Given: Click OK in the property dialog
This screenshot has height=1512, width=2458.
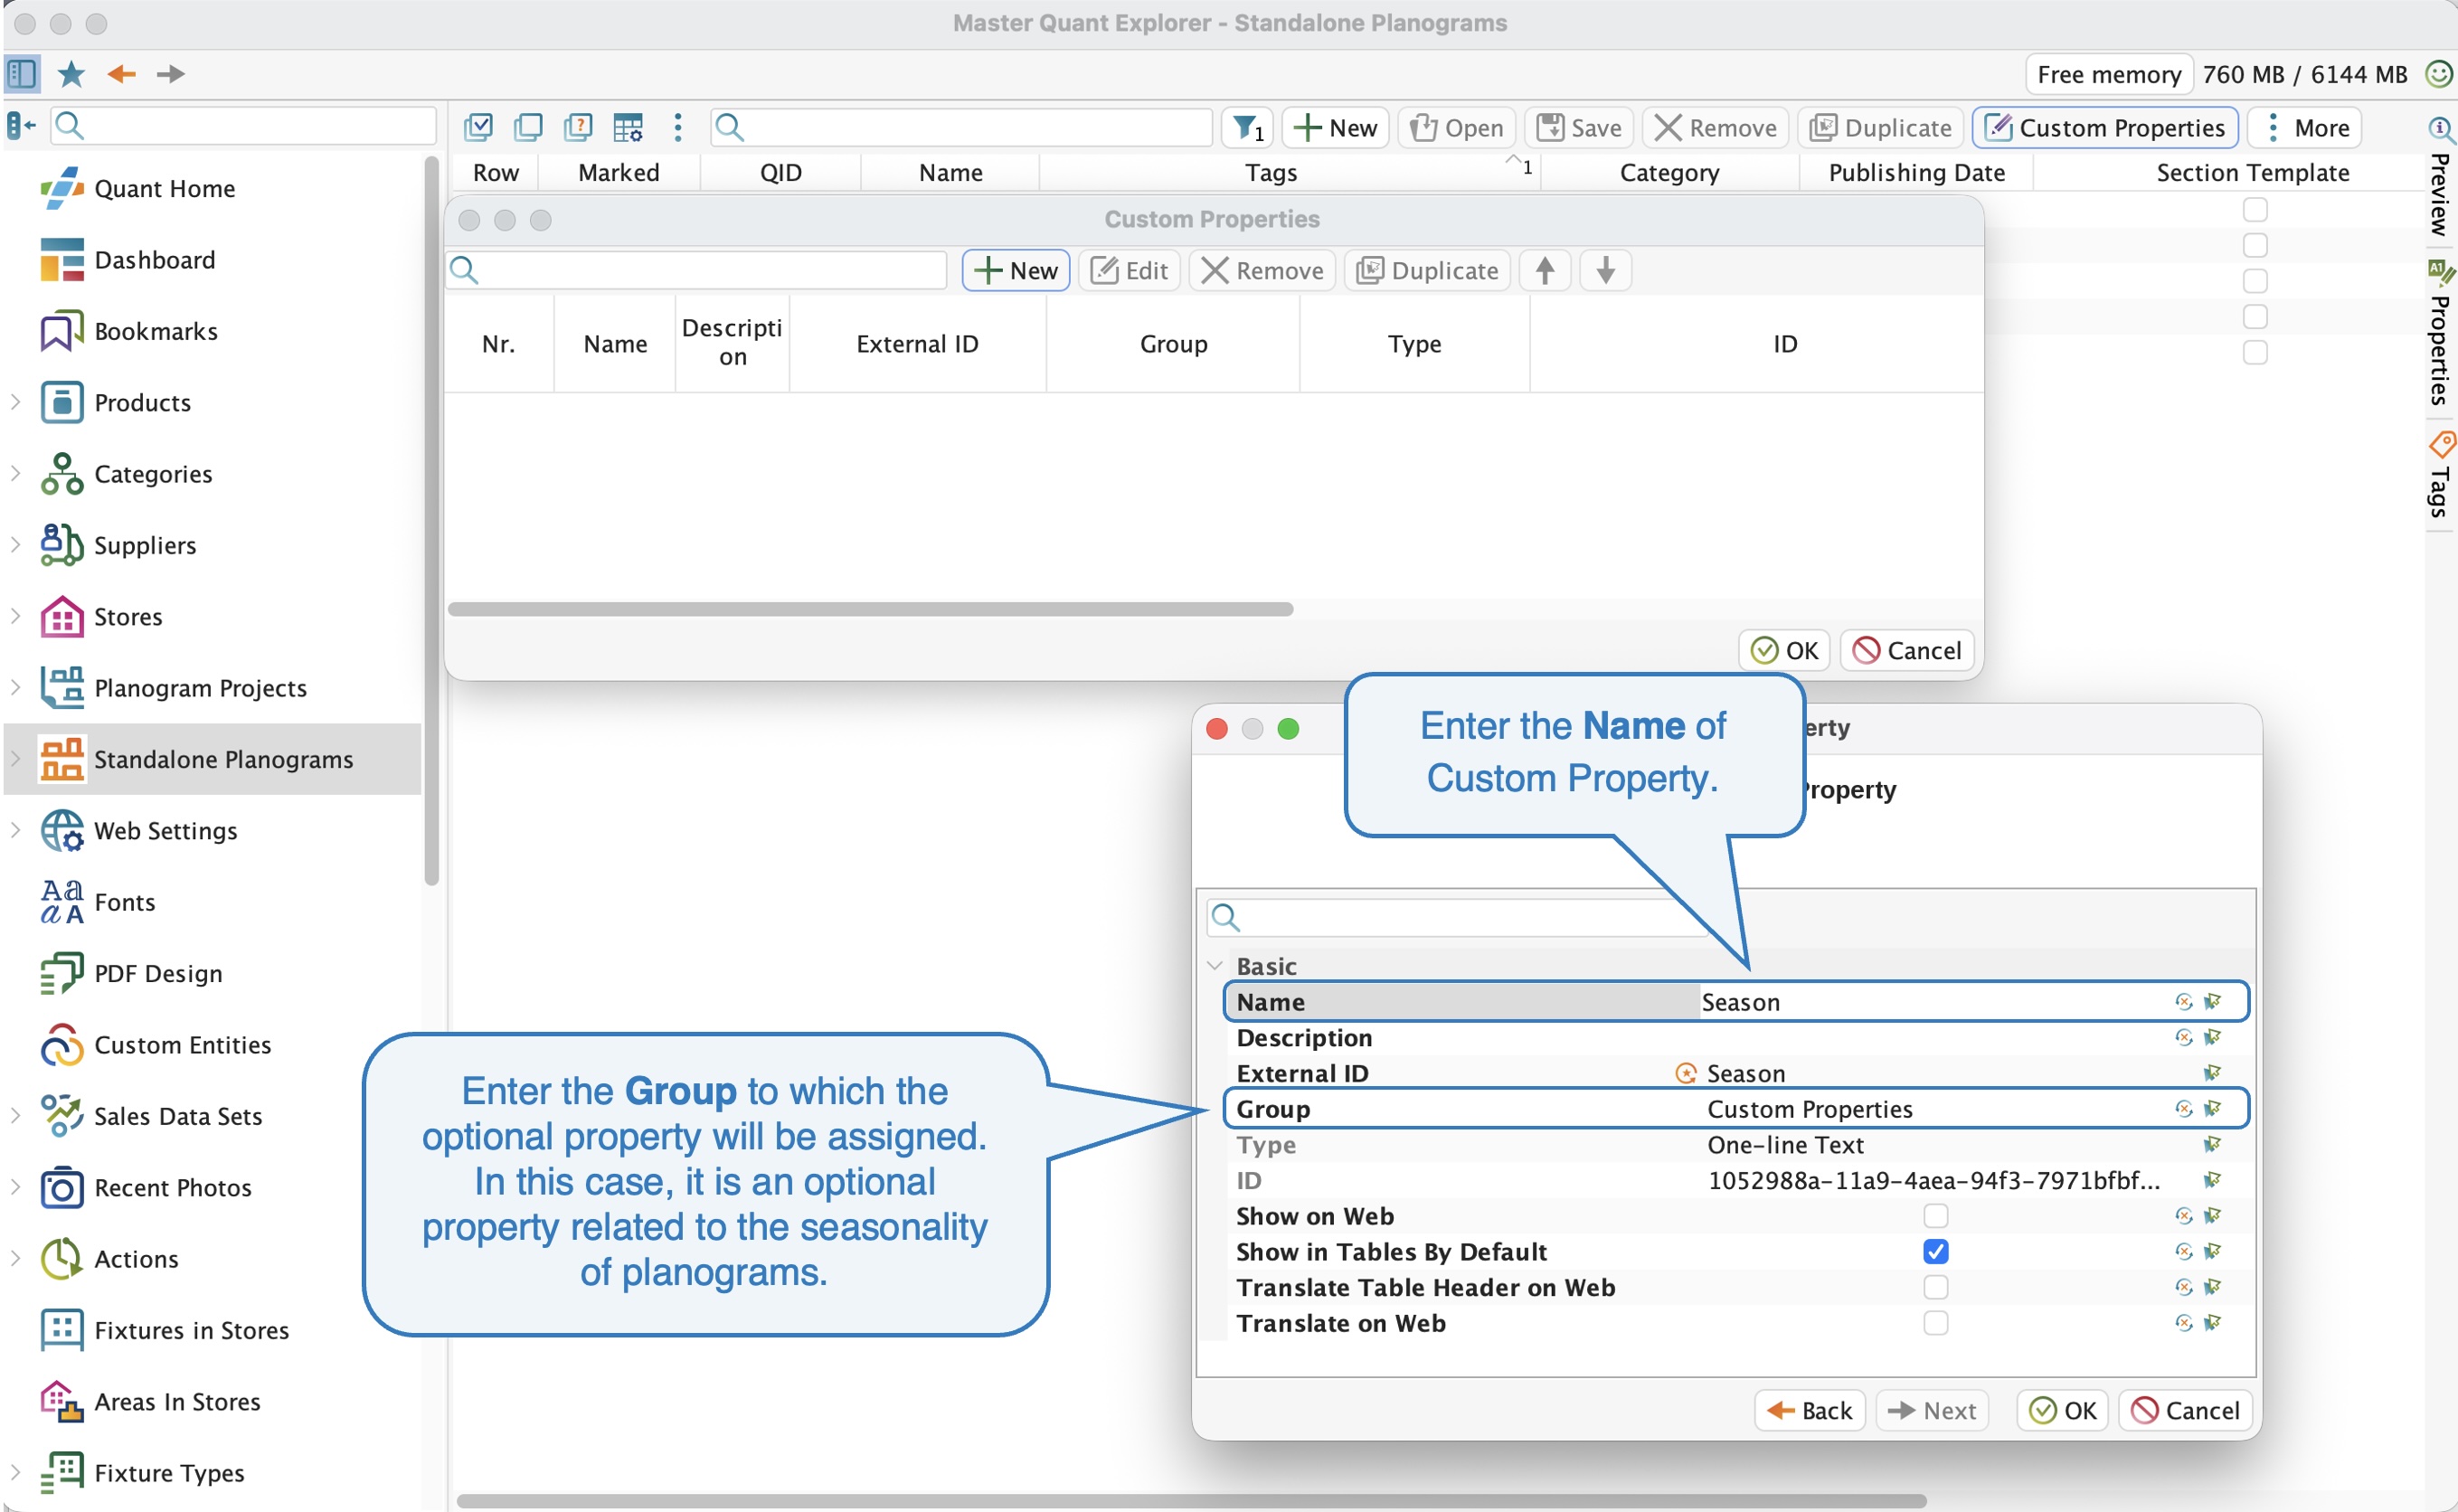Looking at the screenshot, I should coord(2063,1410).
